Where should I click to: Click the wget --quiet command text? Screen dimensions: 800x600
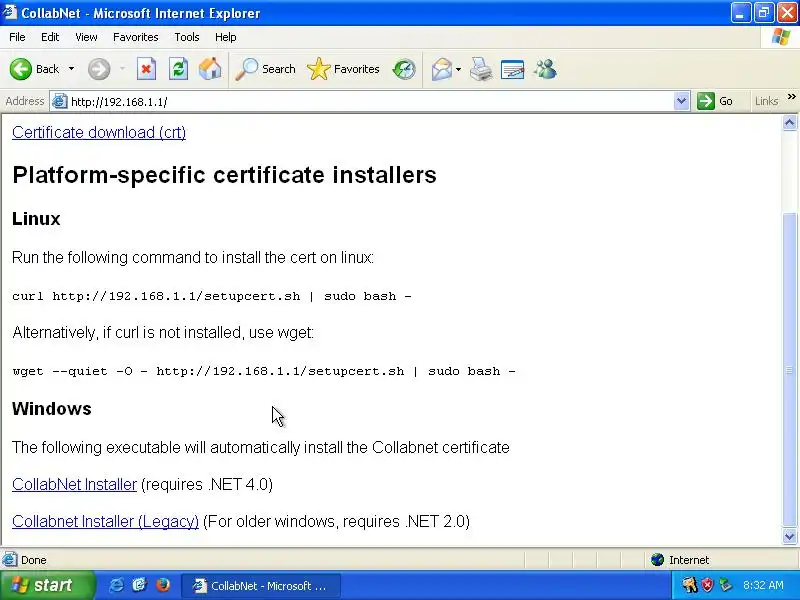264,371
